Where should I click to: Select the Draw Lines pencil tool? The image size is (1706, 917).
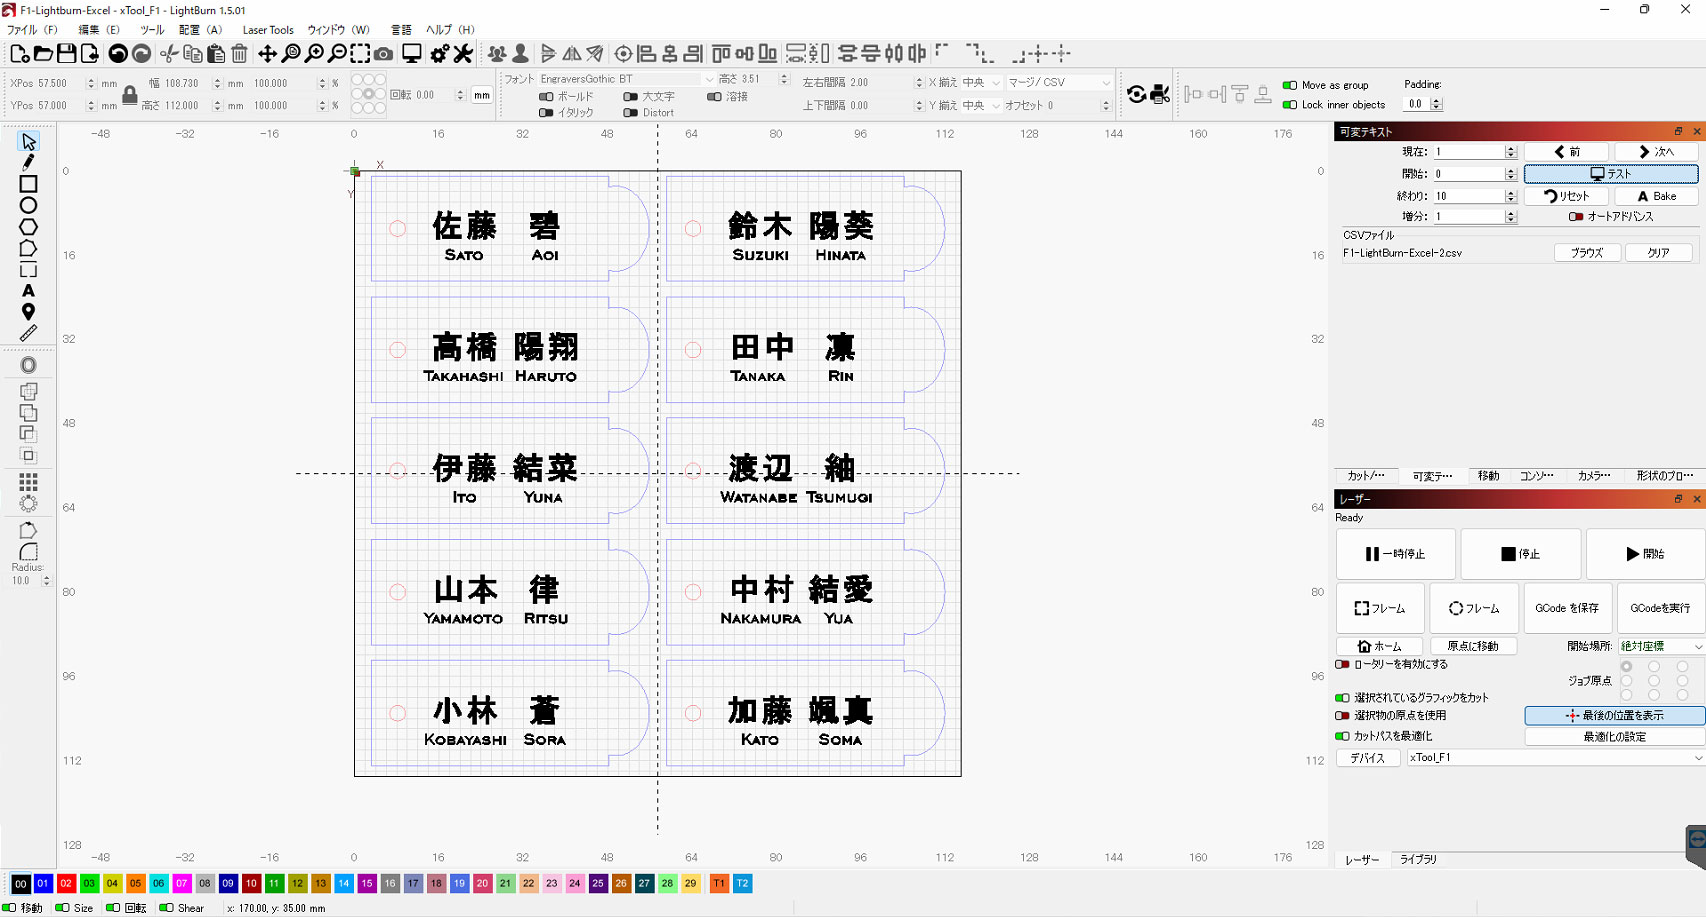click(28, 162)
